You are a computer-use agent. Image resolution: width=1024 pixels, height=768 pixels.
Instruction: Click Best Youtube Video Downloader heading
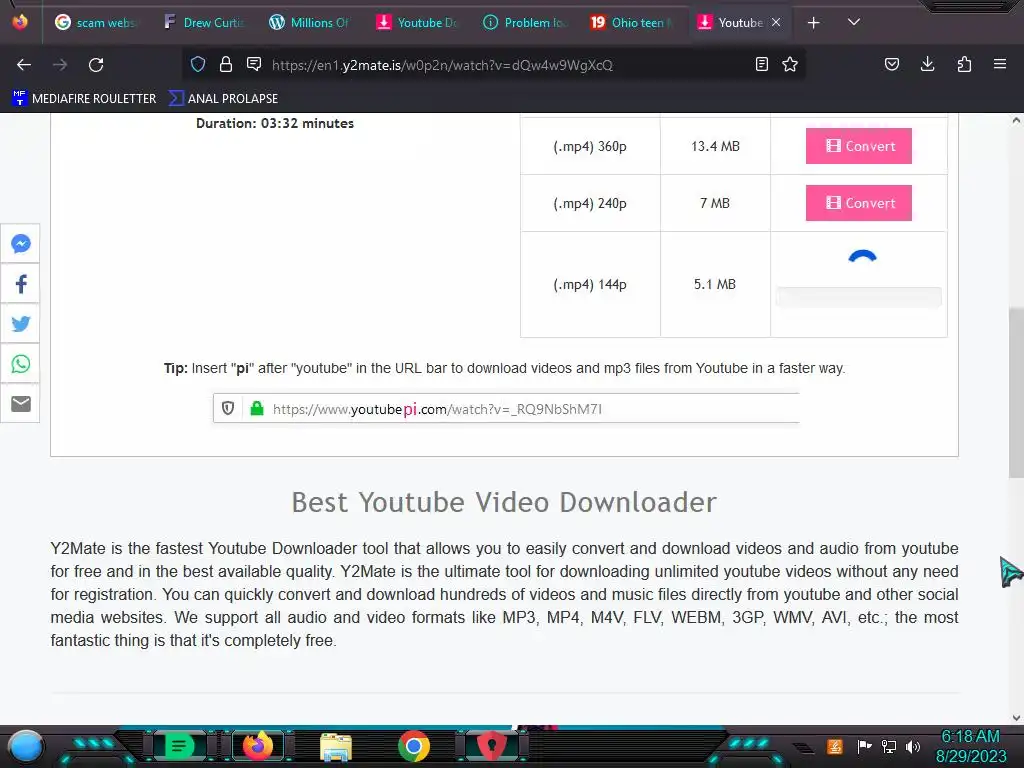504,502
